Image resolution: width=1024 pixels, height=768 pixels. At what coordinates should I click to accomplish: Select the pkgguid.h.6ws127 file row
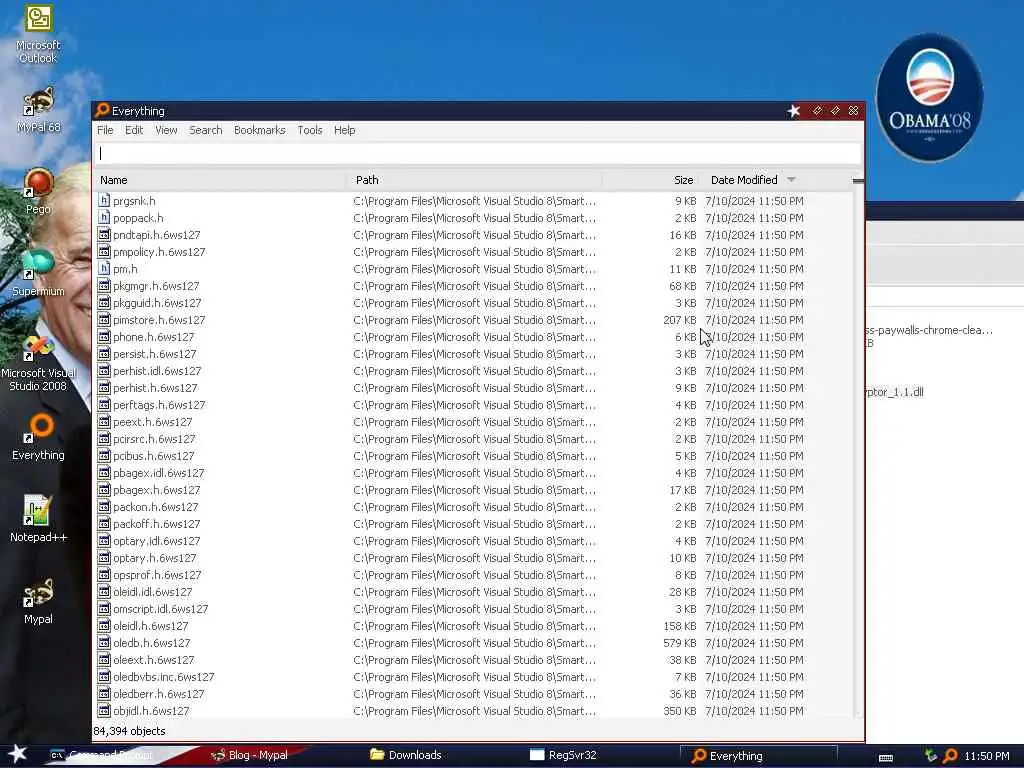point(473,302)
